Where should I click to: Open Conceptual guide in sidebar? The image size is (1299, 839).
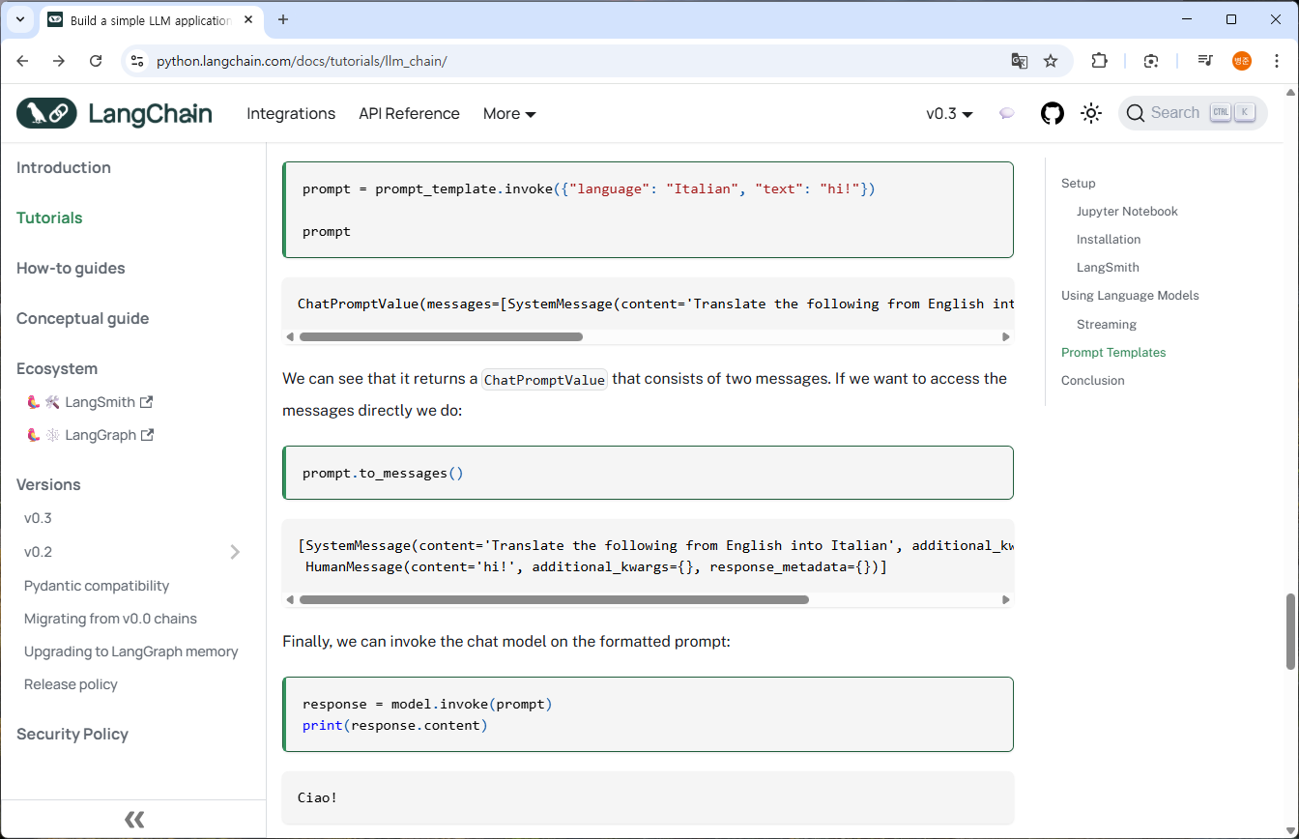pyautogui.click(x=82, y=318)
